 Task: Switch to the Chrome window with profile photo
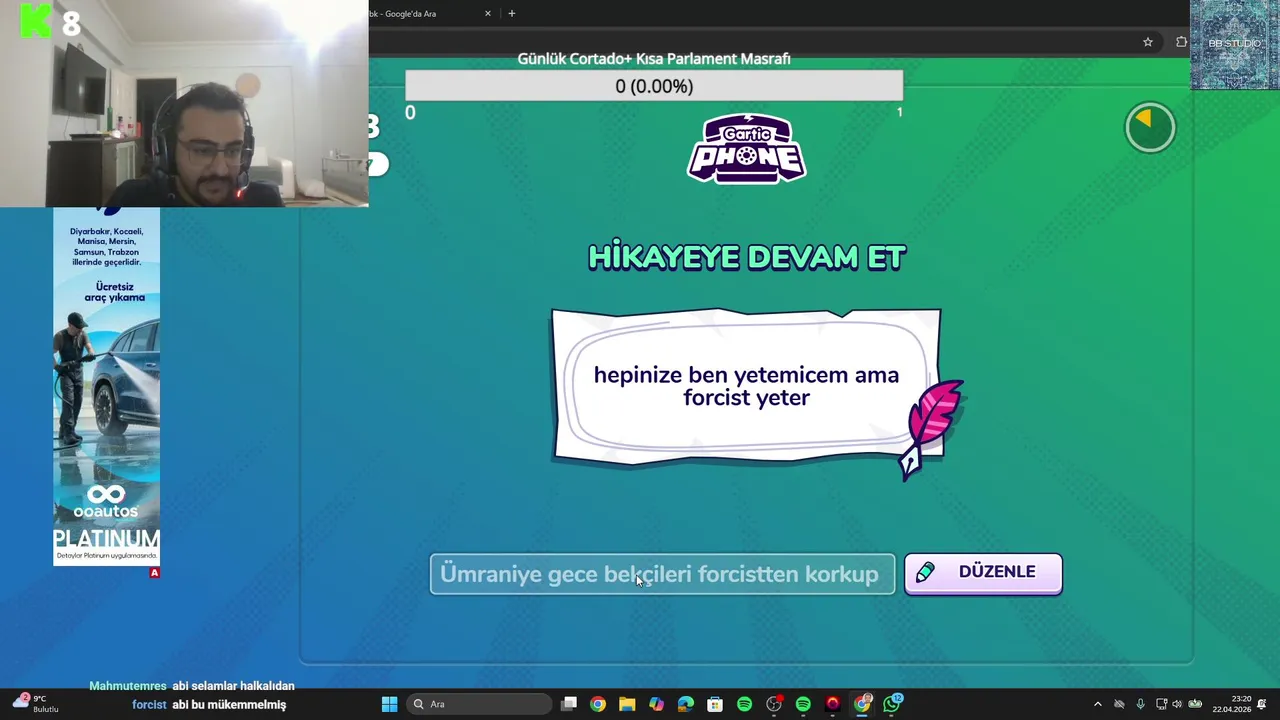pyautogui.click(x=862, y=704)
